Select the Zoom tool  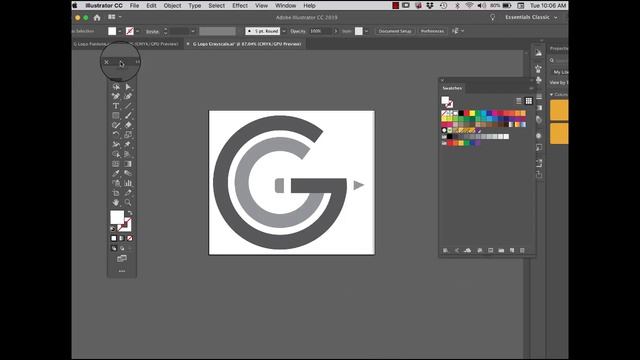(x=128, y=202)
